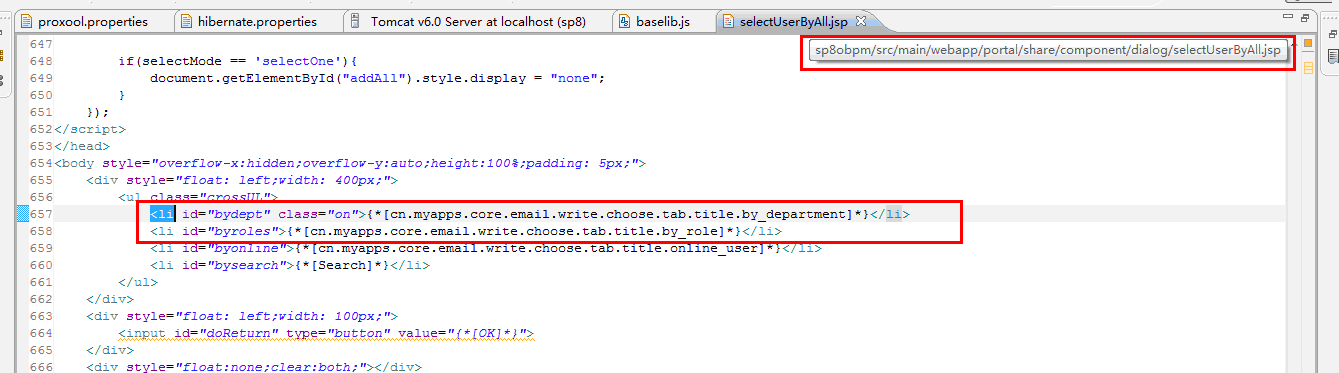Image resolution: width=1339 pixels, height=373 pixels.
Task: Click the baselib.js script file icon
Action: [625, 21]
